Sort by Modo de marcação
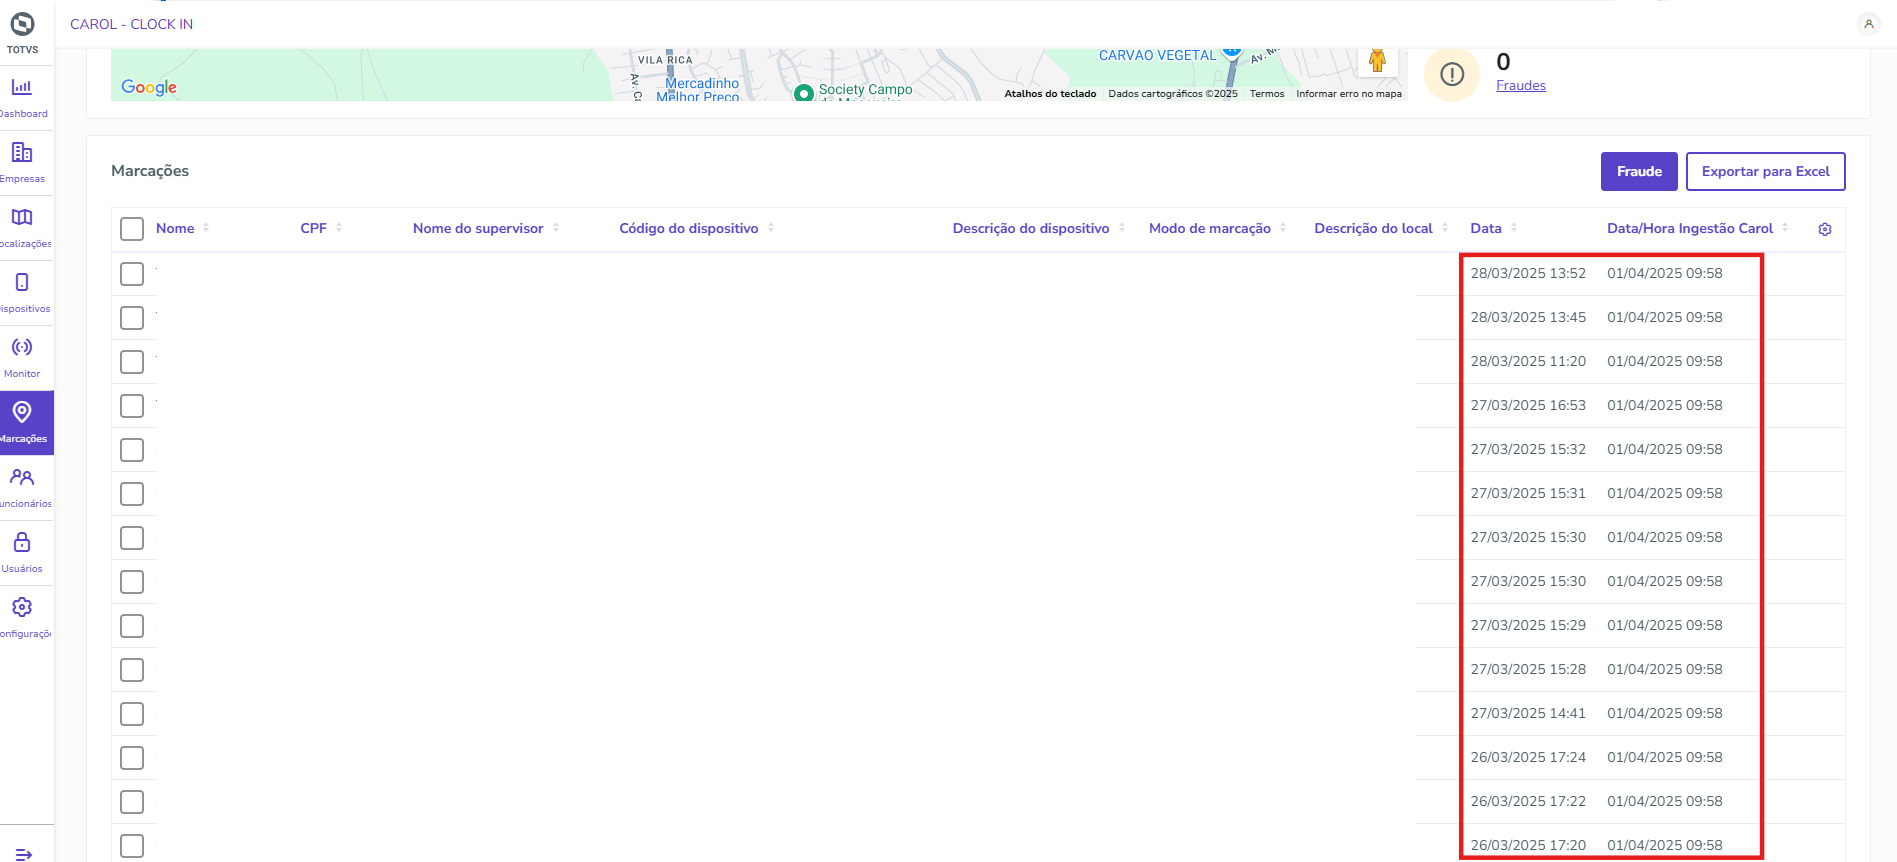 [1283, 228]
